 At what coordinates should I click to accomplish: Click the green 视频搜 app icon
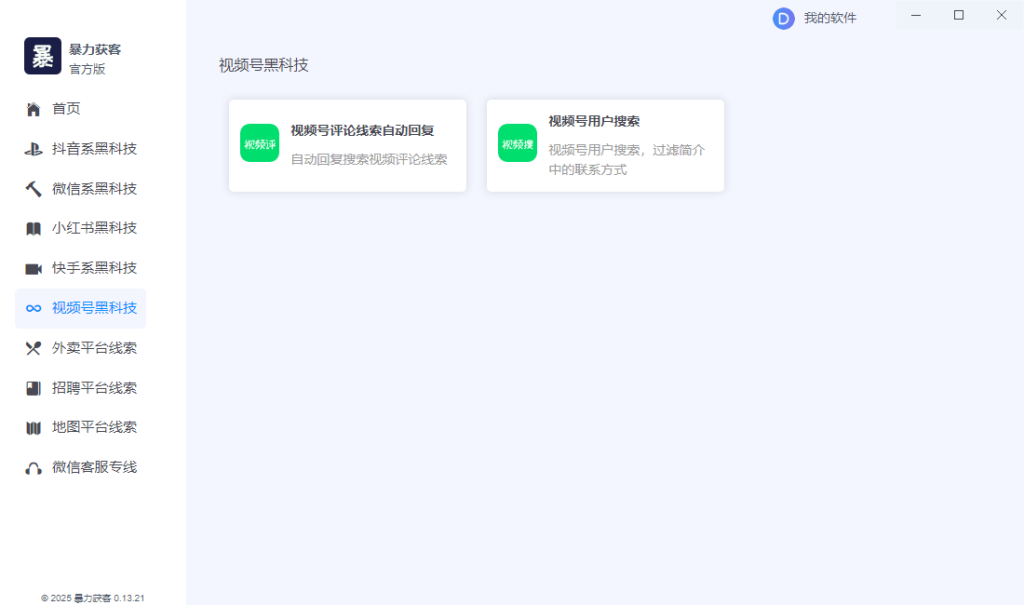click(x=517, y=143)
